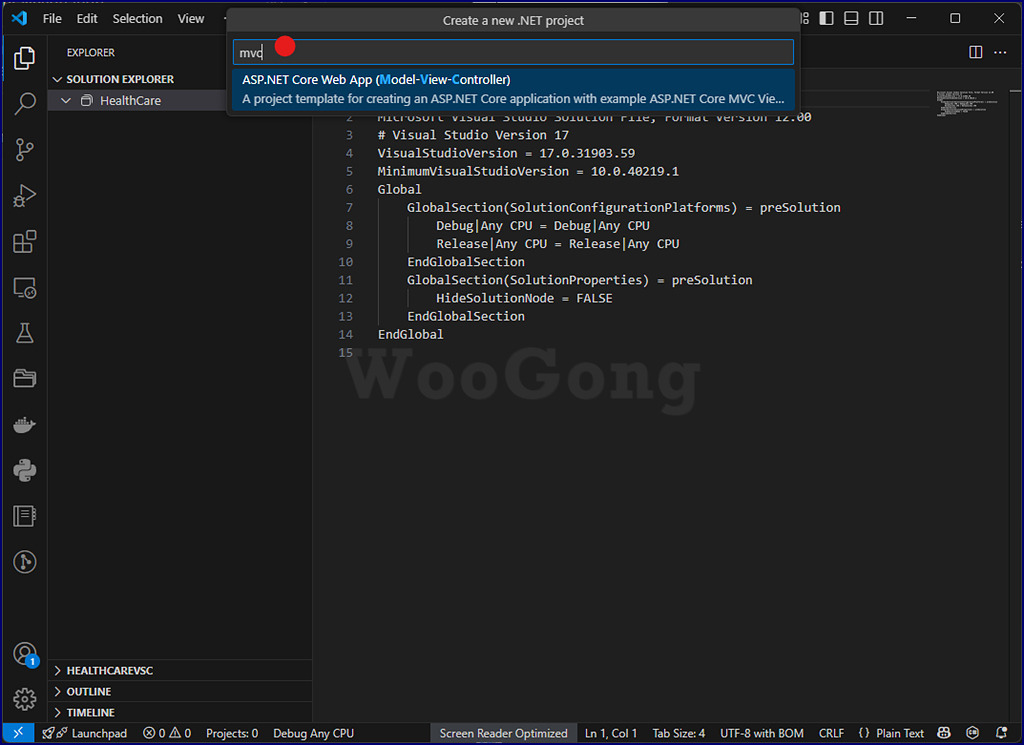Open the Testing flask icon

24,333
